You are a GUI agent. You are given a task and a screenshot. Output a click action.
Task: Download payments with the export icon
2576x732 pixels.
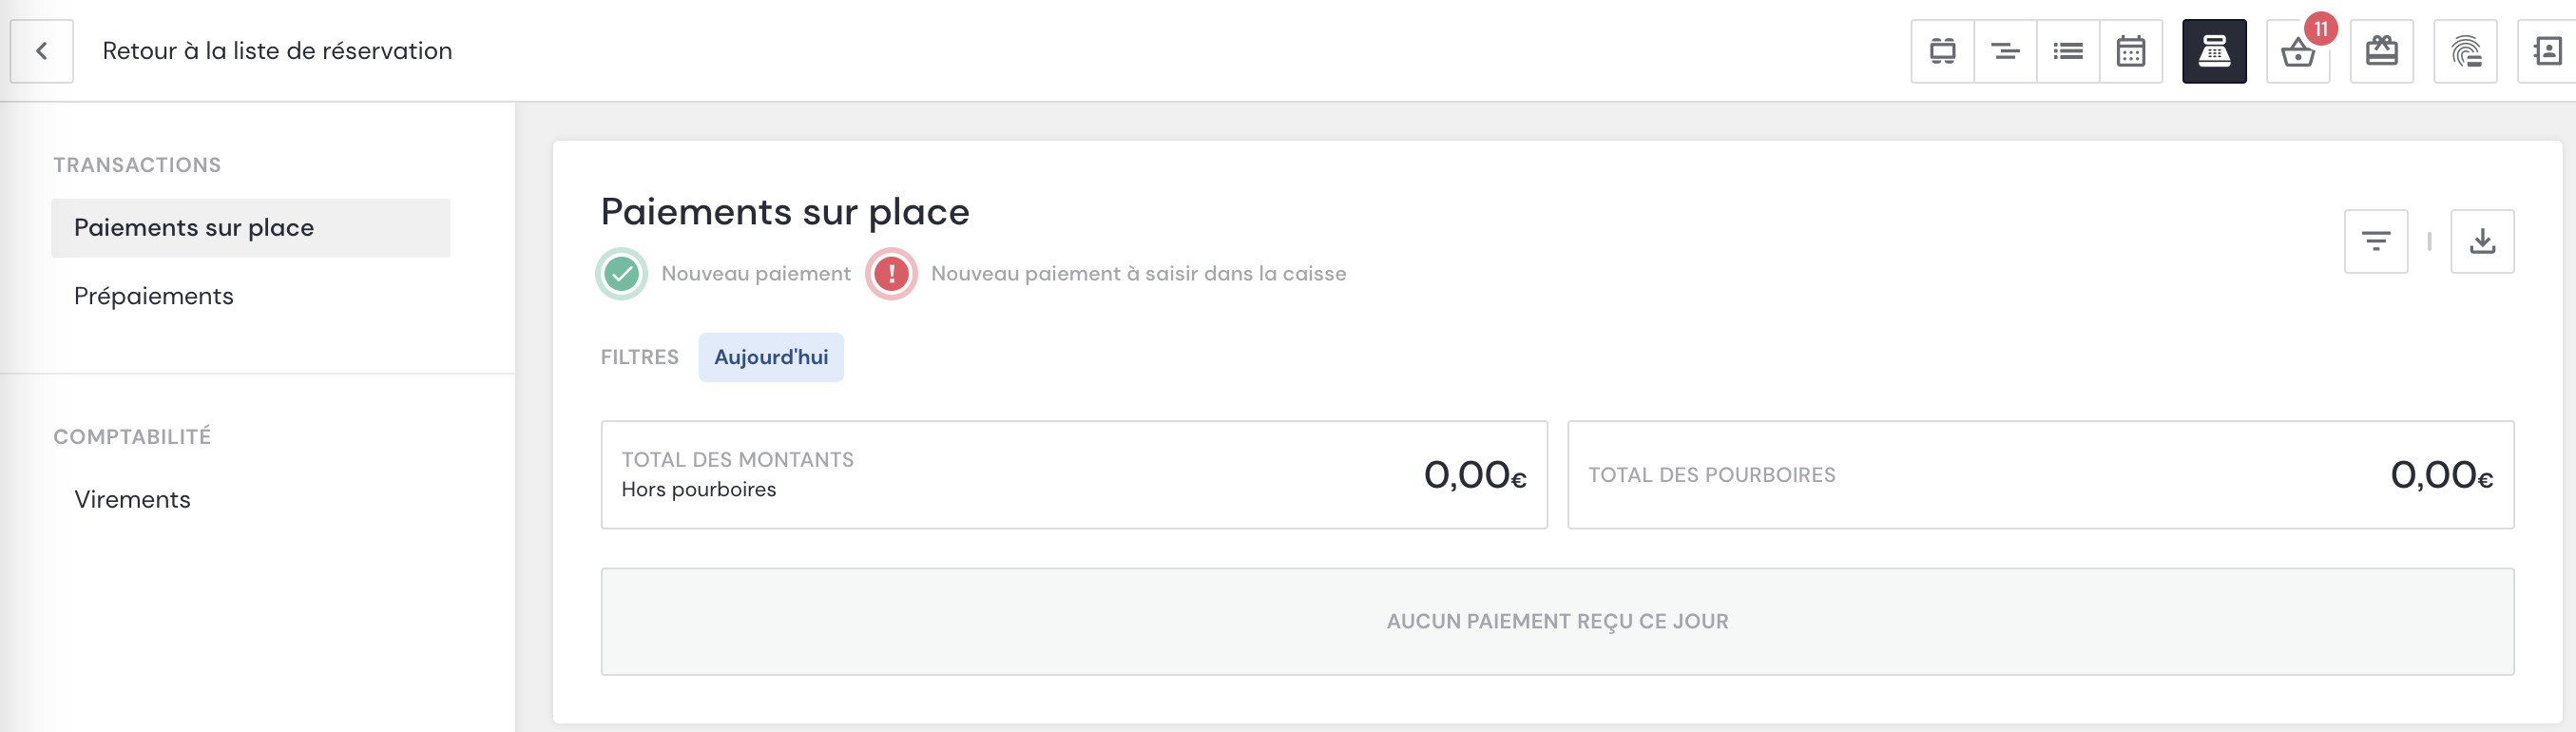coord(2482,241)
